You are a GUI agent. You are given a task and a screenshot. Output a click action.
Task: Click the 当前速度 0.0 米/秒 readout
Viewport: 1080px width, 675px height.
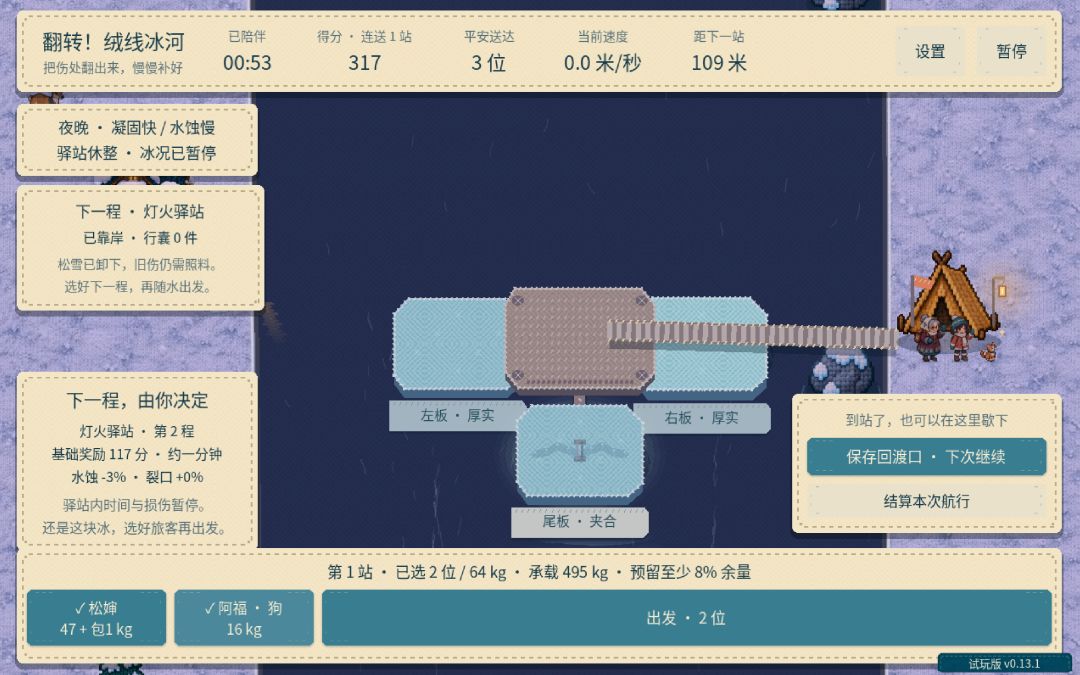coord(603,52)
